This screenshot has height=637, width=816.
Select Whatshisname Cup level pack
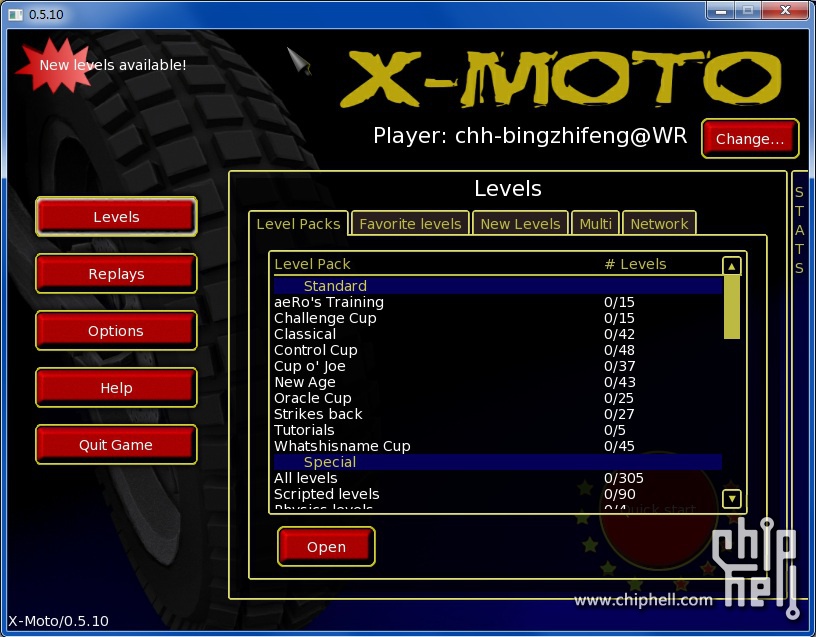[x=498, y=446]
